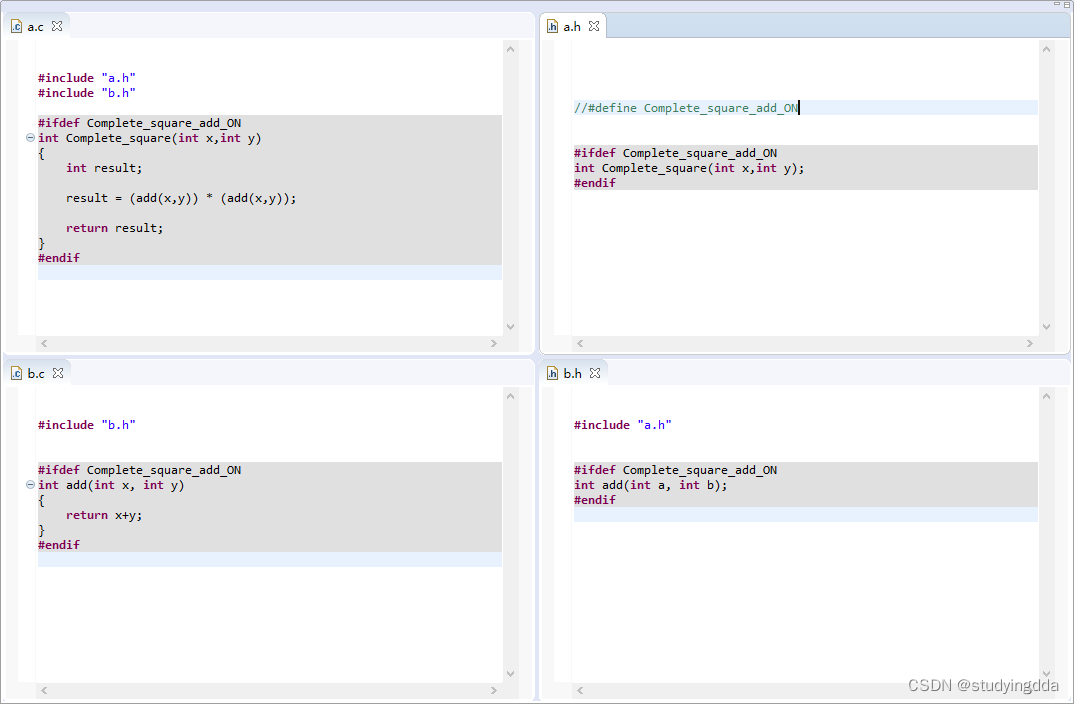Click scroll up arrow in b.h editor

pos(1046,397)
